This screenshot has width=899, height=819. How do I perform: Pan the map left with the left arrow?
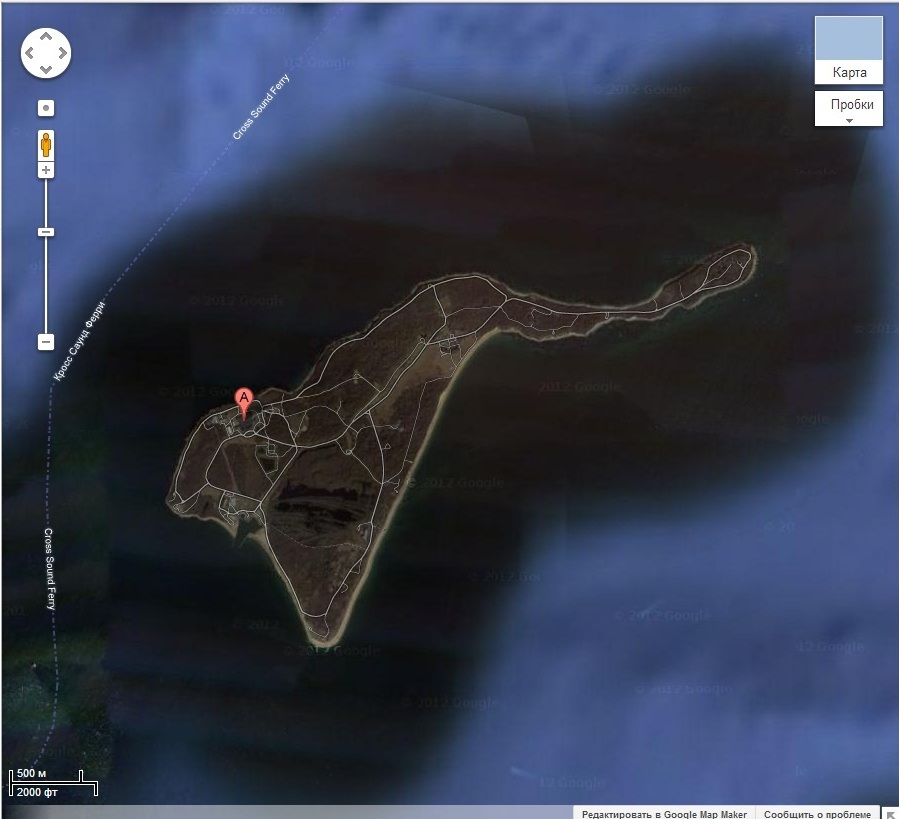click(x=30, y=53)
